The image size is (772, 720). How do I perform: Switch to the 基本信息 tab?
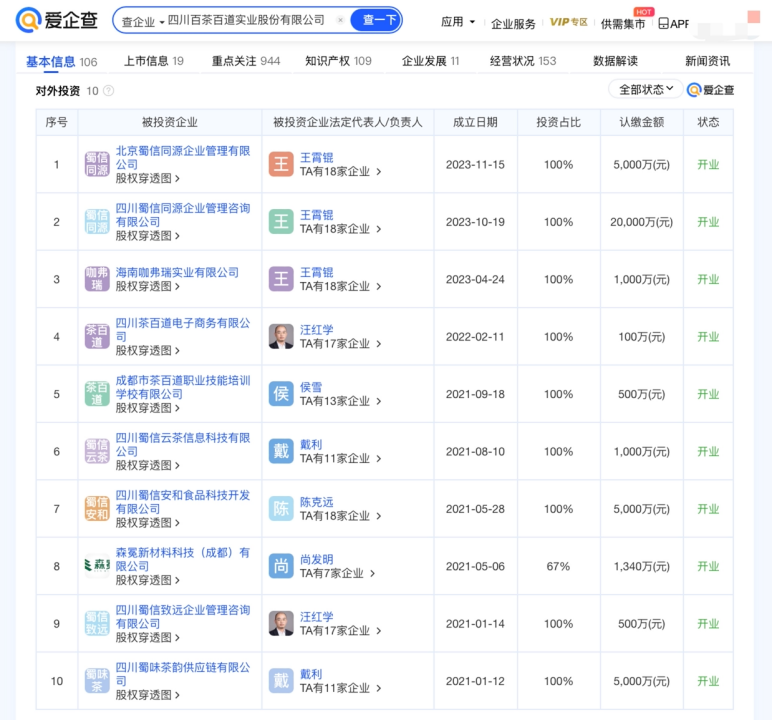(x=61, y=62)
